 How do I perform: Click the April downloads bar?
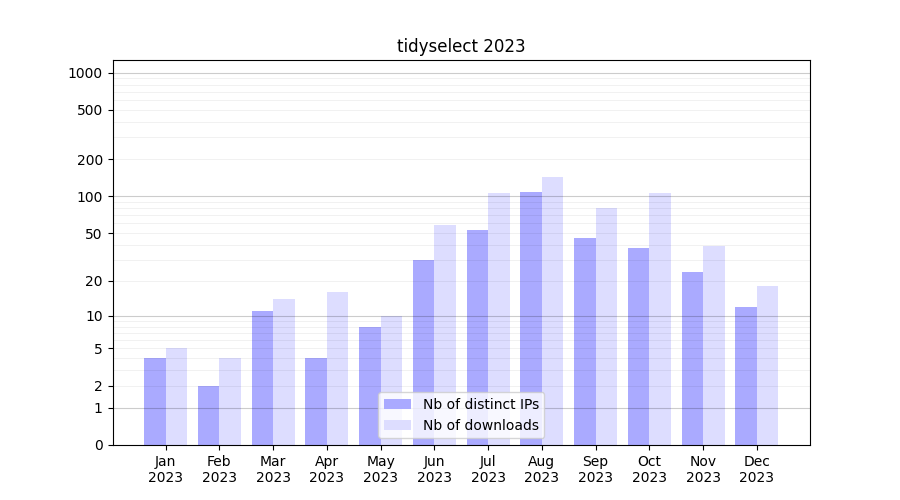(x=337, y=368)
